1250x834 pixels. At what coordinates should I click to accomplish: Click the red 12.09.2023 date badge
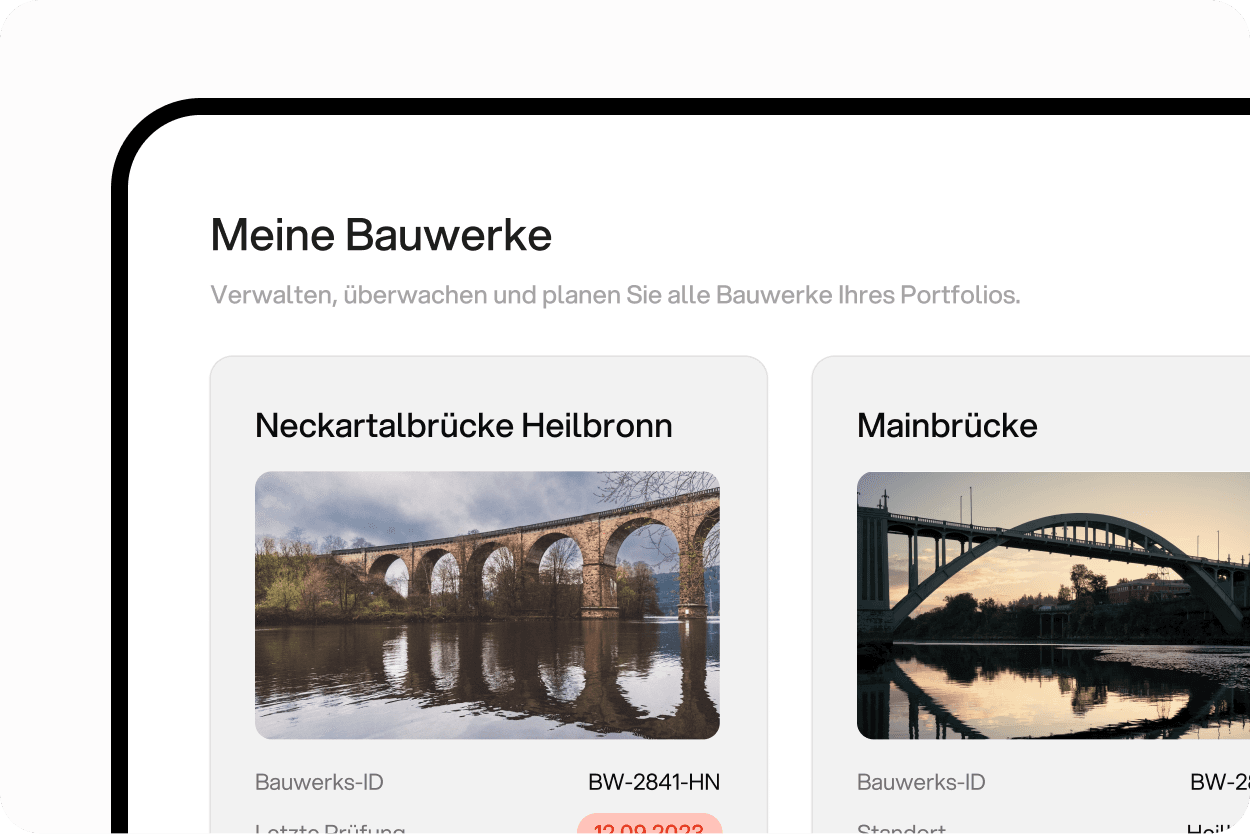click(x=649, y=826)
